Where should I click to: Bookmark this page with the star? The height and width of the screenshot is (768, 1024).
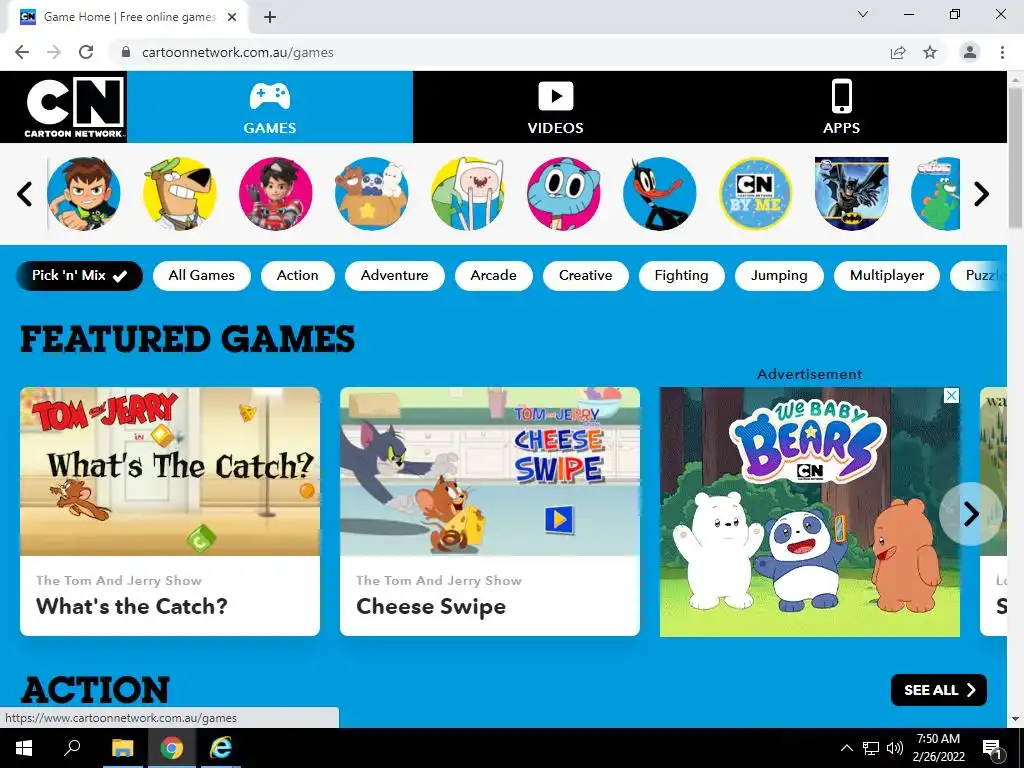pos(930,52)
